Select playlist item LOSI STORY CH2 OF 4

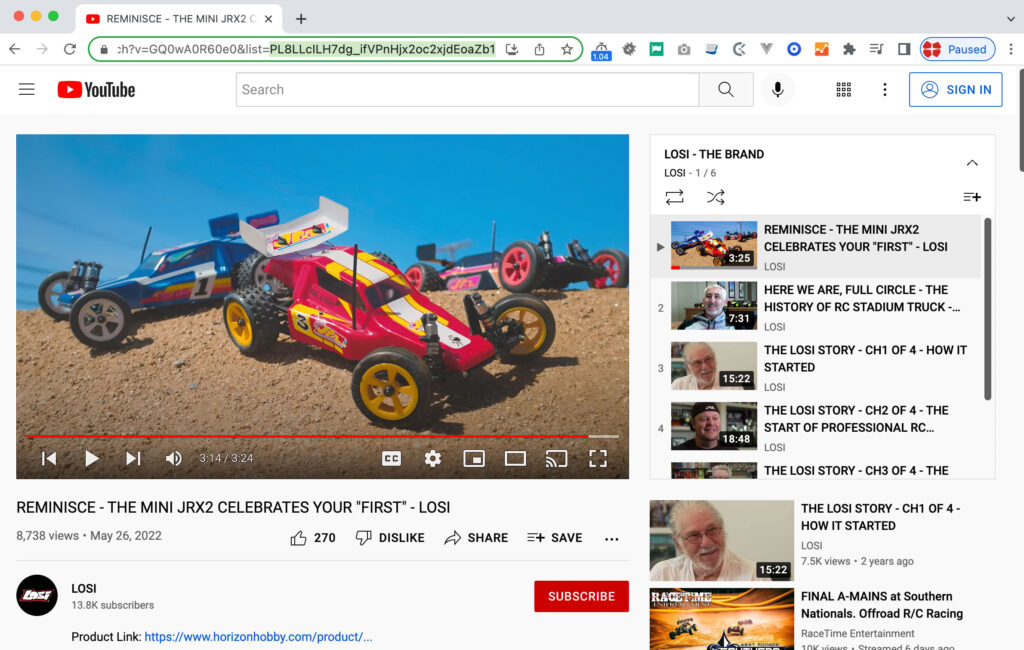pyautogui.click(x=816, y=427)
